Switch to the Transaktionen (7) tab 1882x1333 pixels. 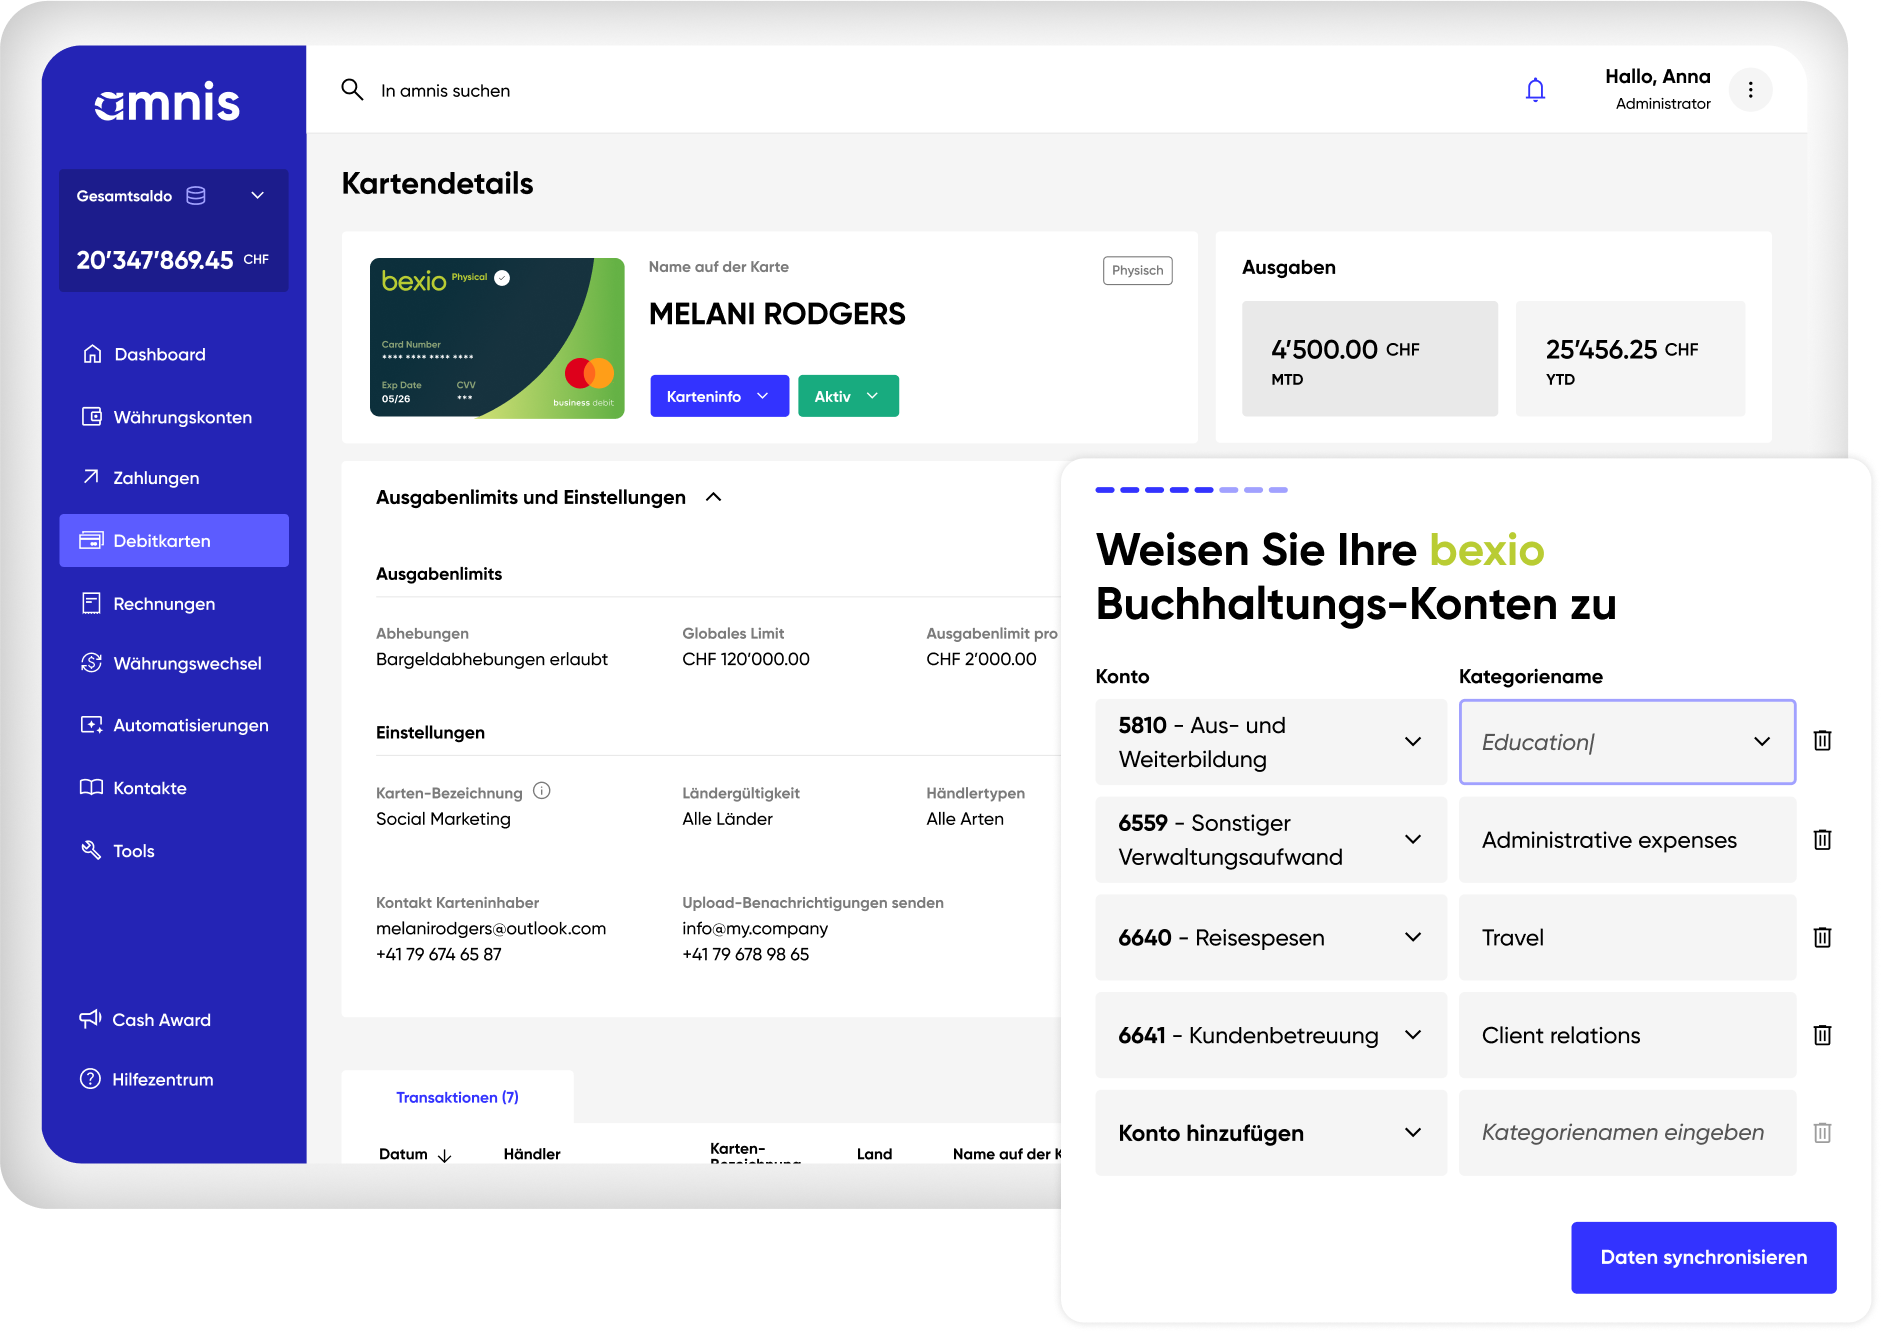click(x=457, y=1097)
